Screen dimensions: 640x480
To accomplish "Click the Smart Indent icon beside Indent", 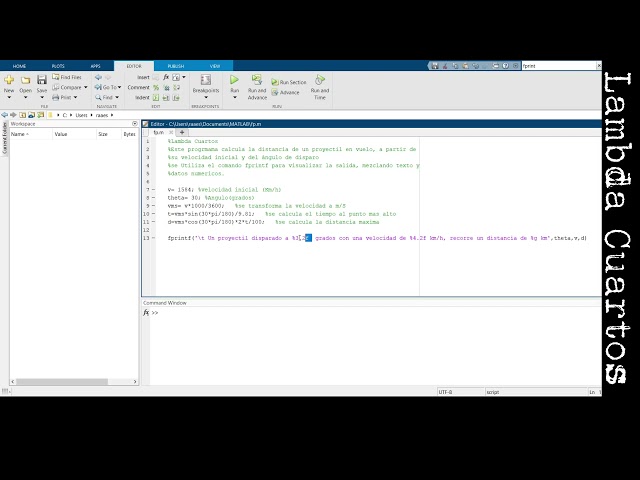I will pos(156,98).
